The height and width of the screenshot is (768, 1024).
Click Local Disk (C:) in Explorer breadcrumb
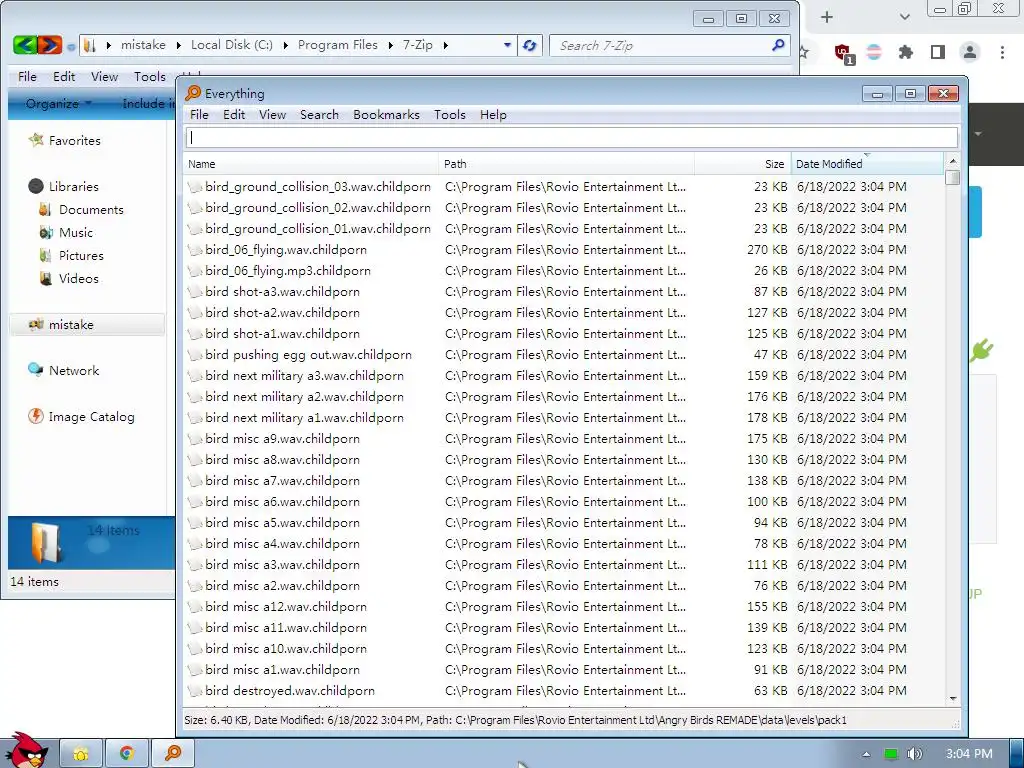click(232, 45)
